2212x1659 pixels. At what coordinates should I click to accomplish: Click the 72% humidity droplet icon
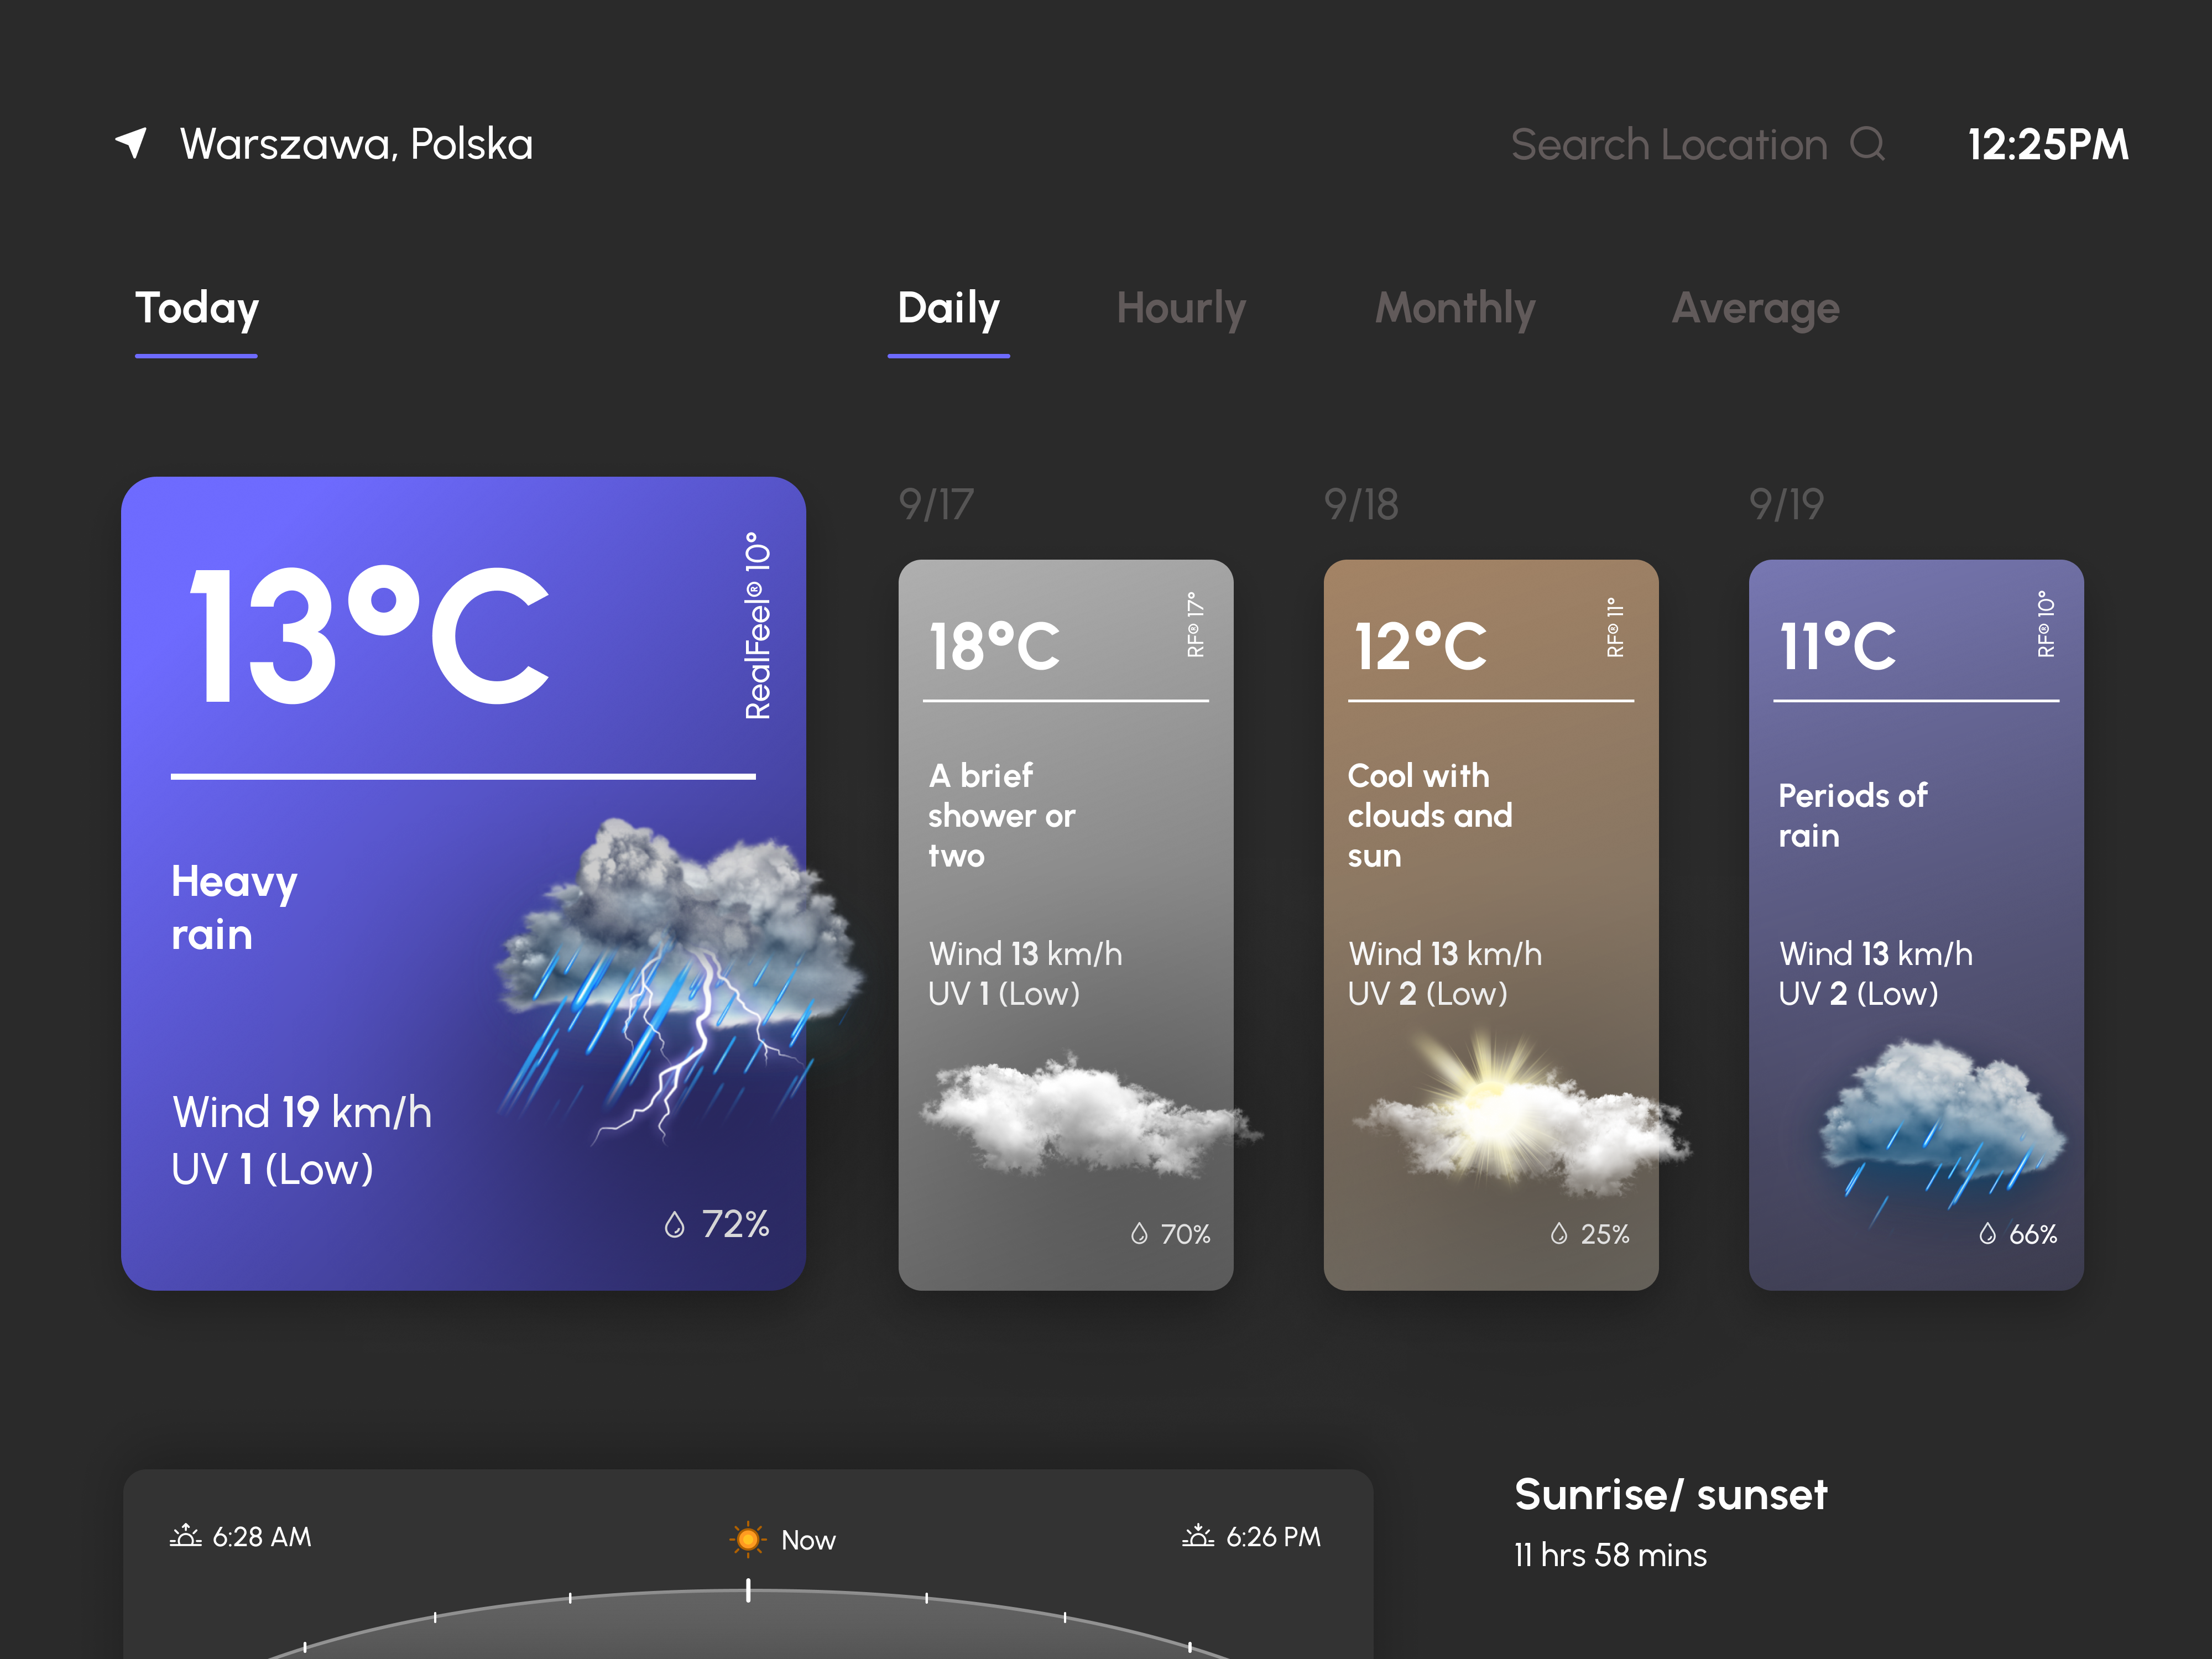675,1225
